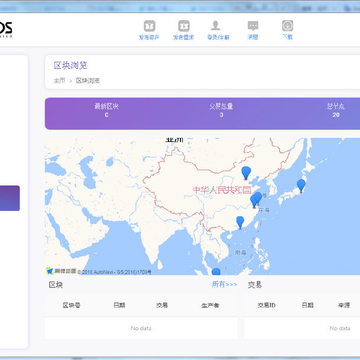Click the download (下载) icon
360x360 pixels.
[x=287, y=26]
